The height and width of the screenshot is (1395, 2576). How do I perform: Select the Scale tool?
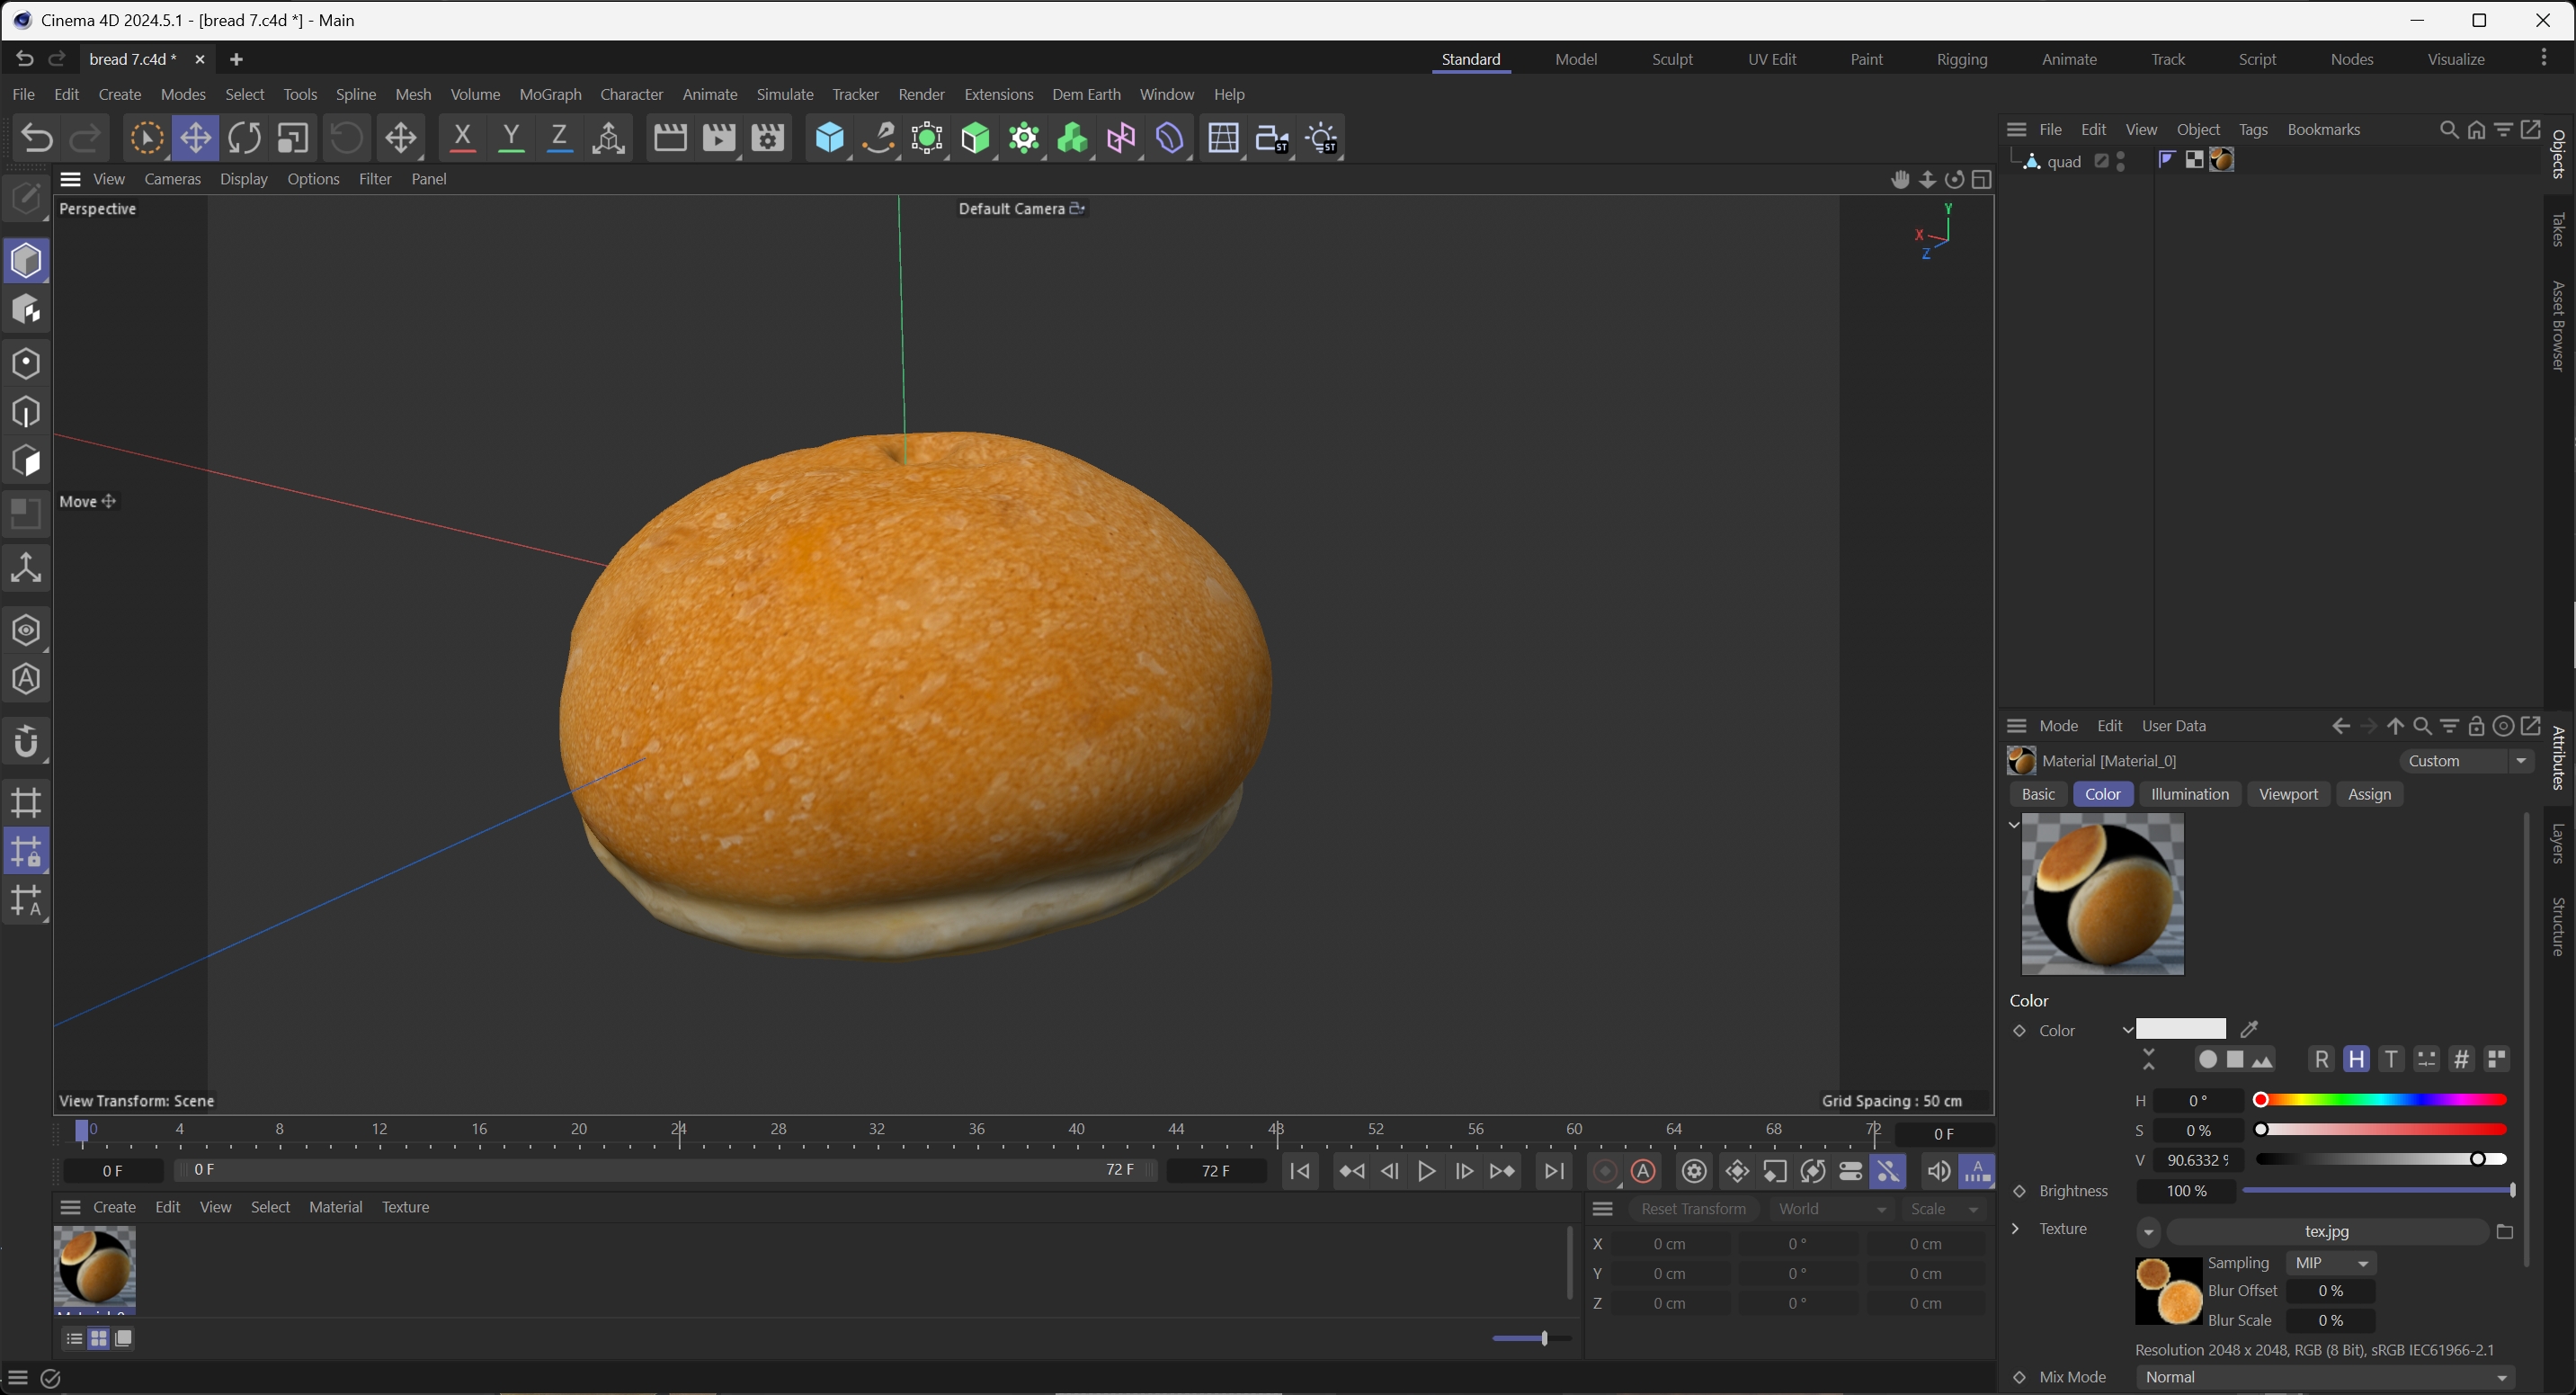tap(293, 138)
